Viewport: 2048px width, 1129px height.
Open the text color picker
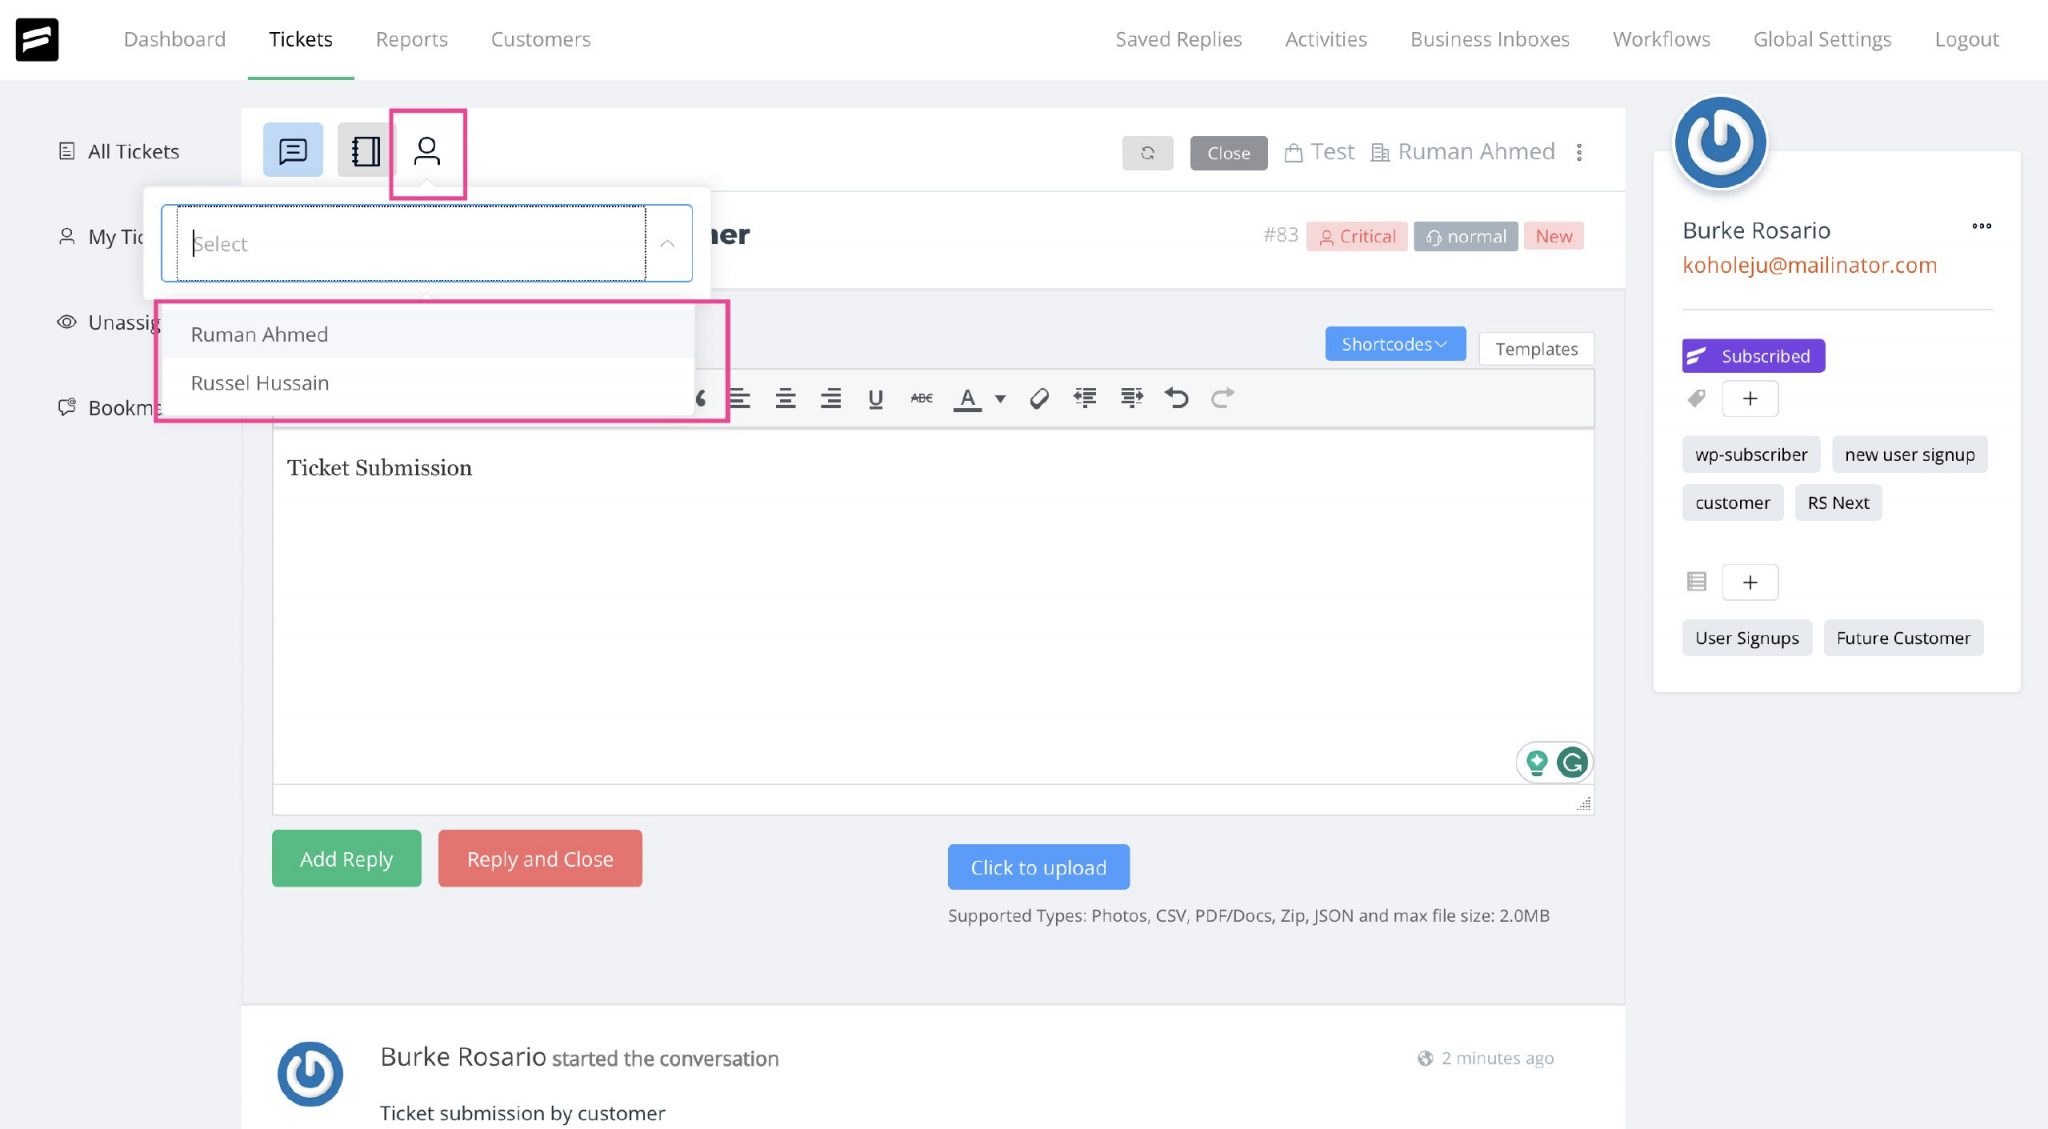(967, 397)
